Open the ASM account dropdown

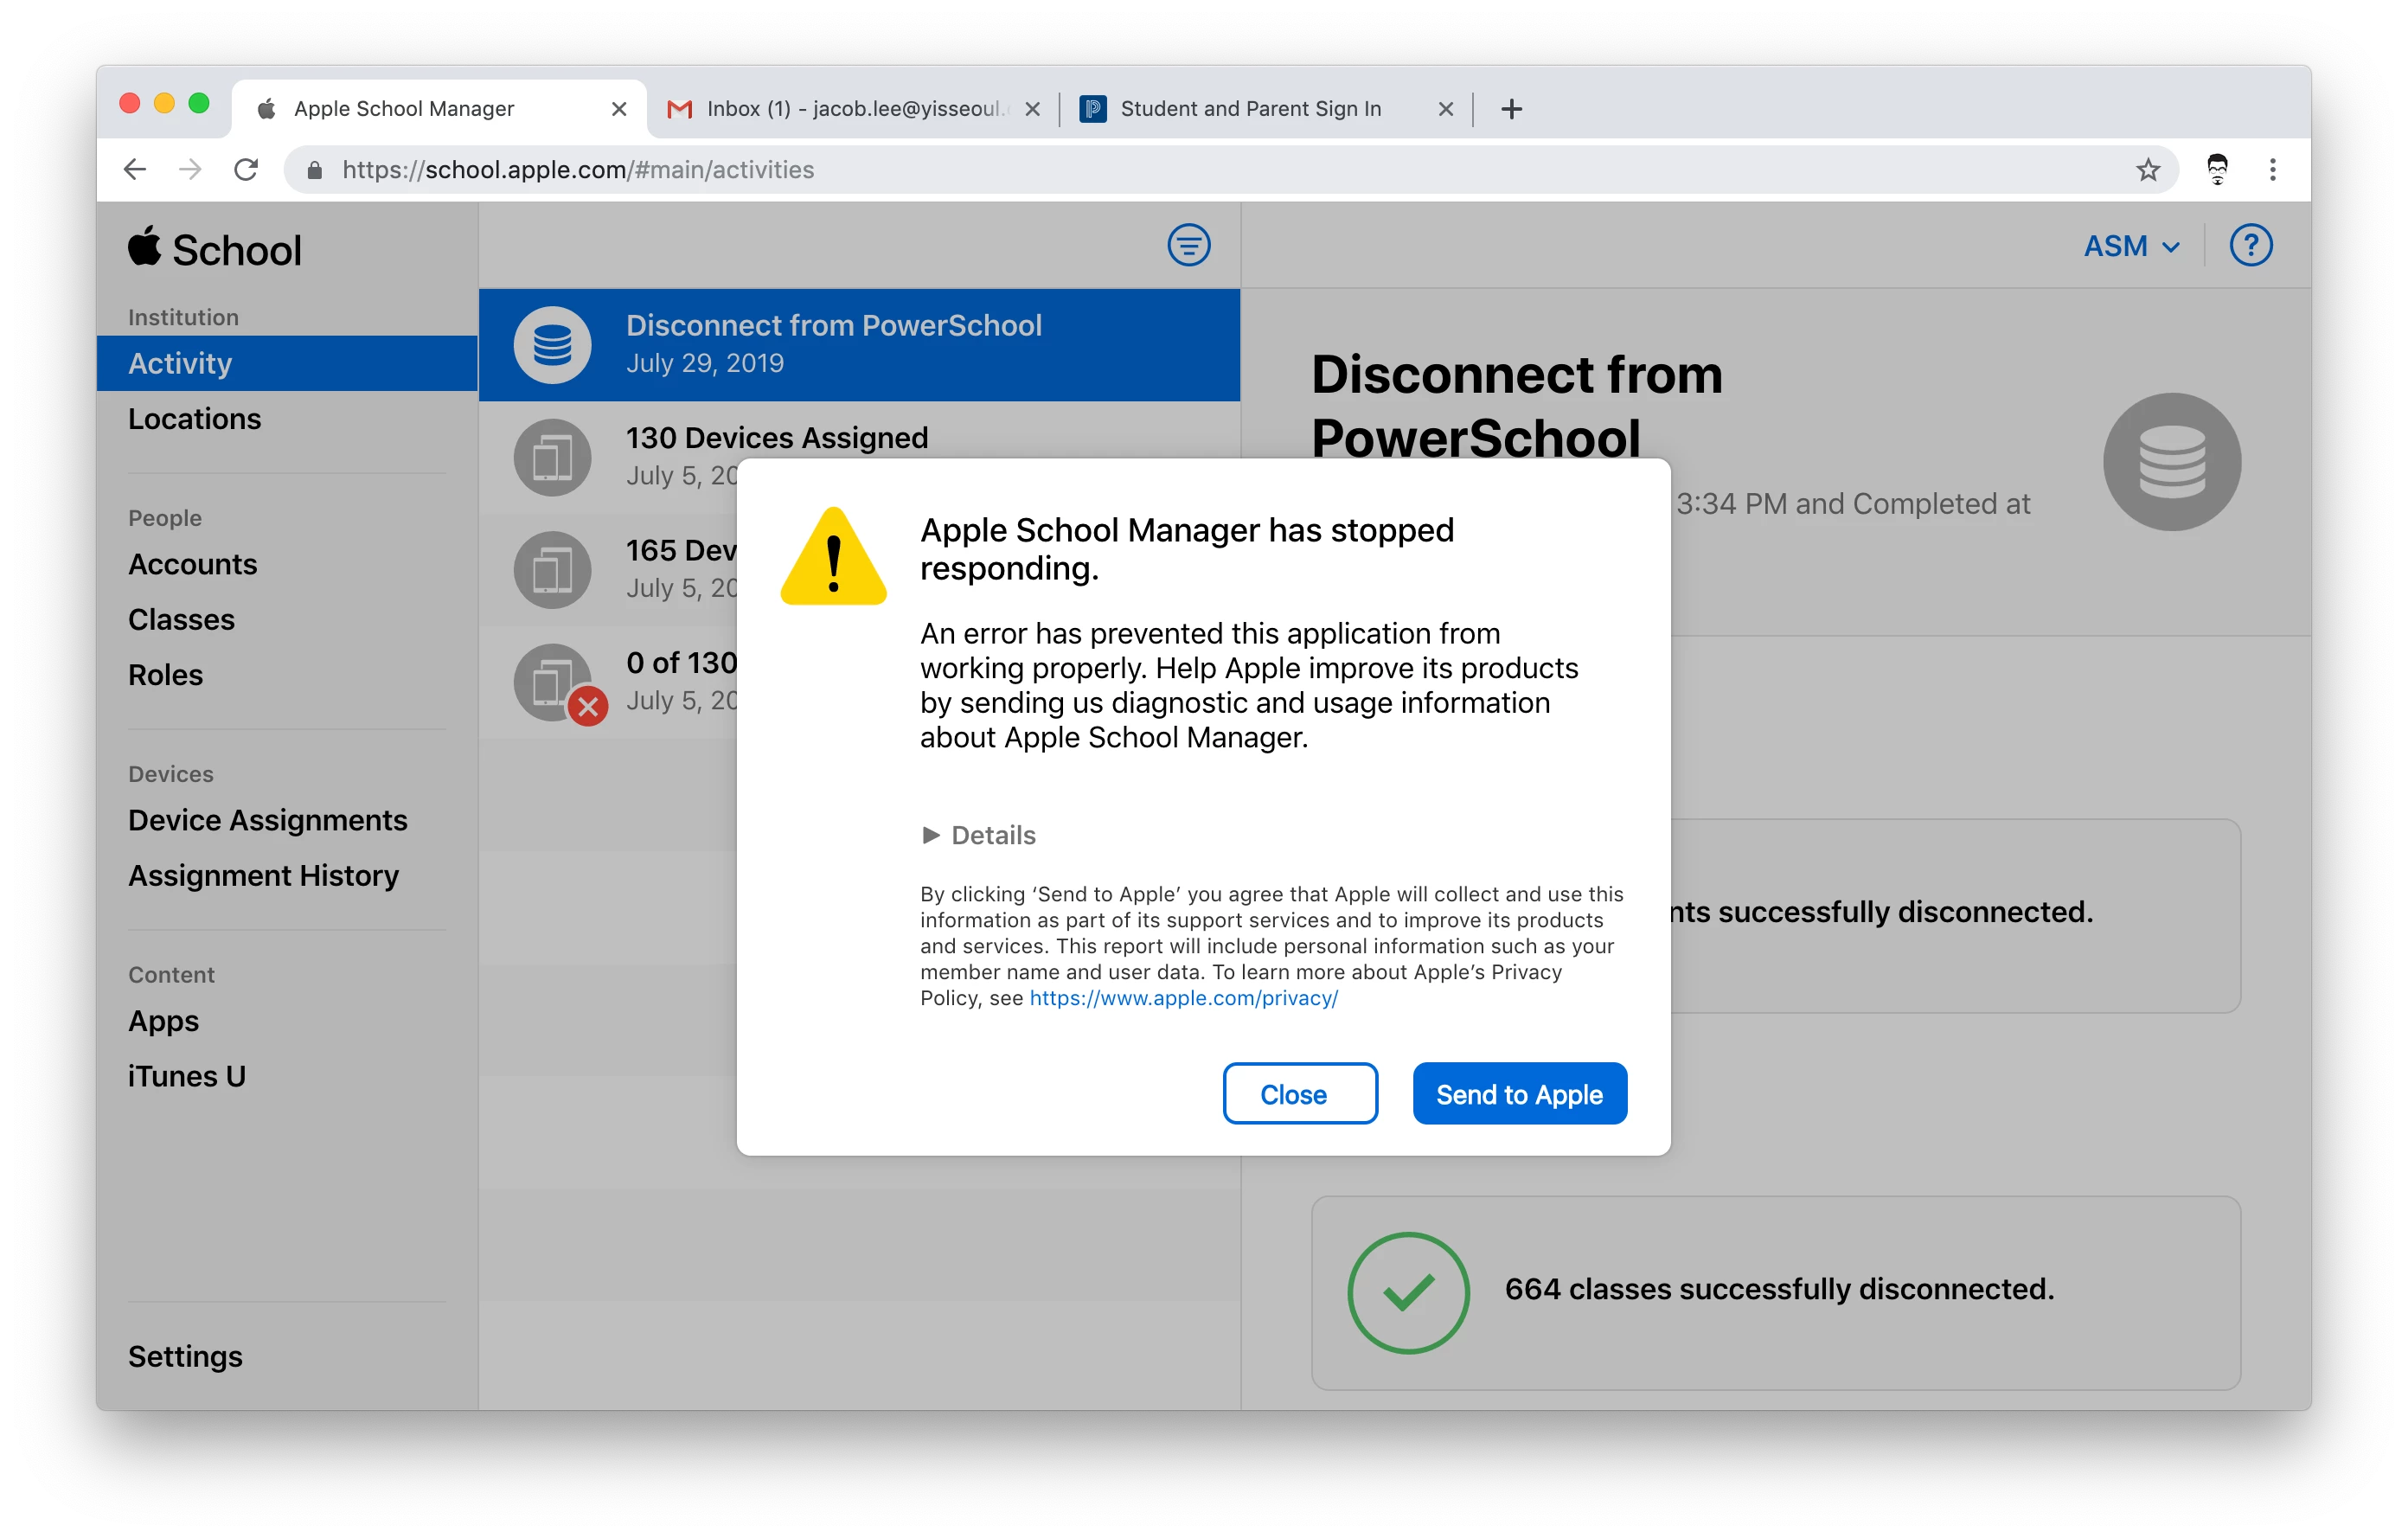(x=2131, y=246)
